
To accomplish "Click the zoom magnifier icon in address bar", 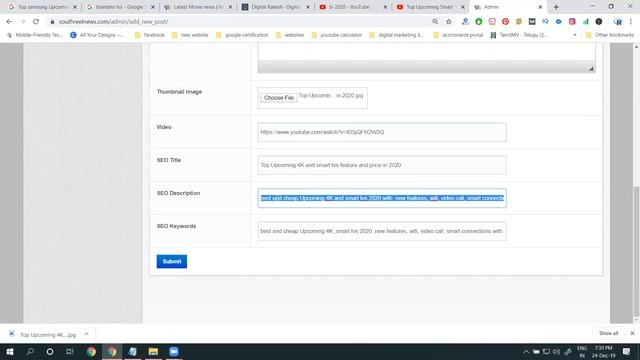I will tap(435, 22).
